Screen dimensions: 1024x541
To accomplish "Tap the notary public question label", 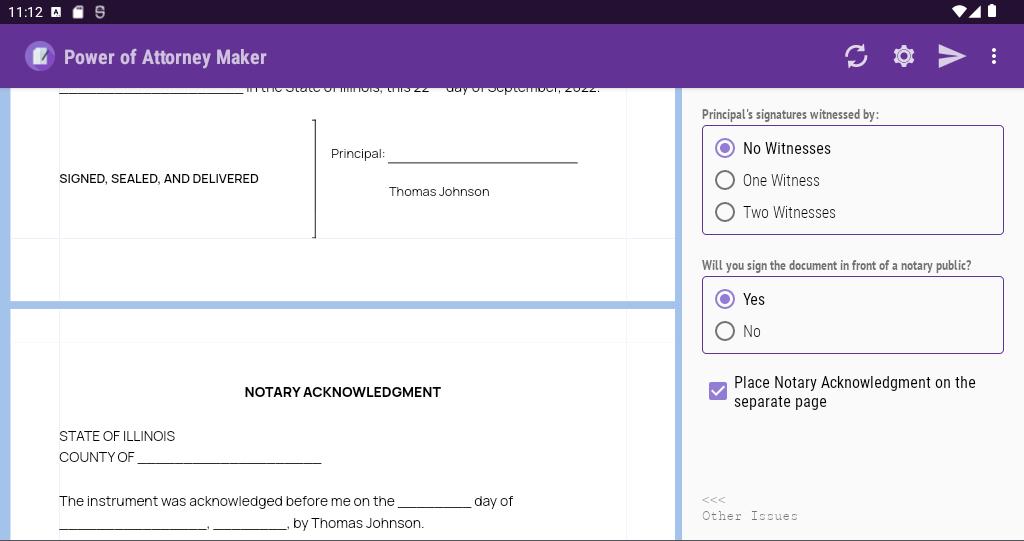I will 837,265.
